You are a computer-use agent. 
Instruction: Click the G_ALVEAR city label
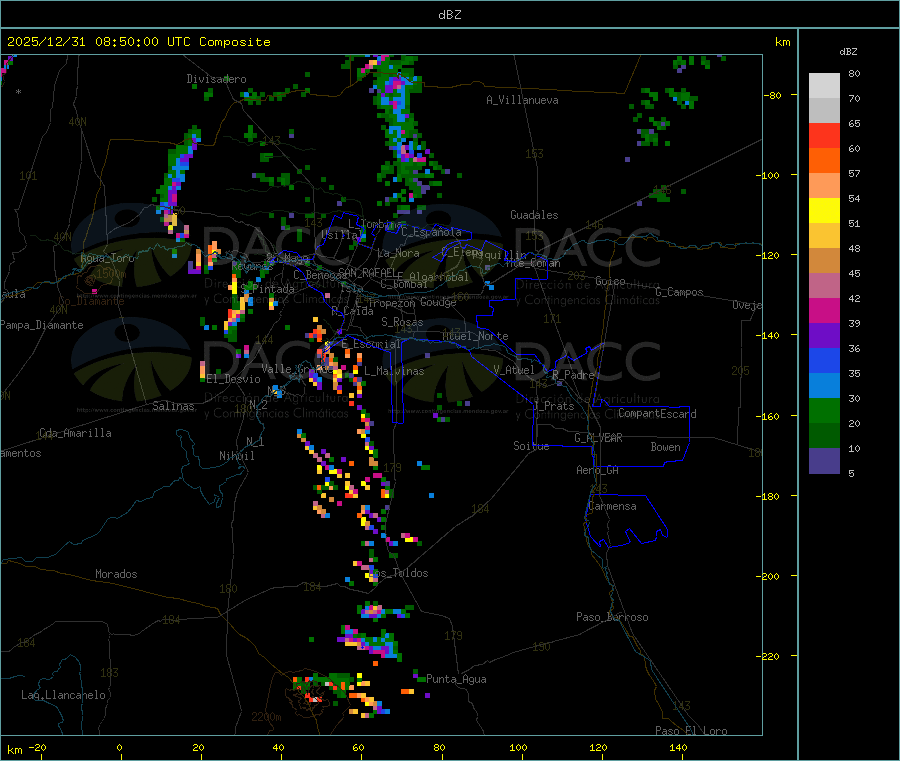(x=598, y=438)
